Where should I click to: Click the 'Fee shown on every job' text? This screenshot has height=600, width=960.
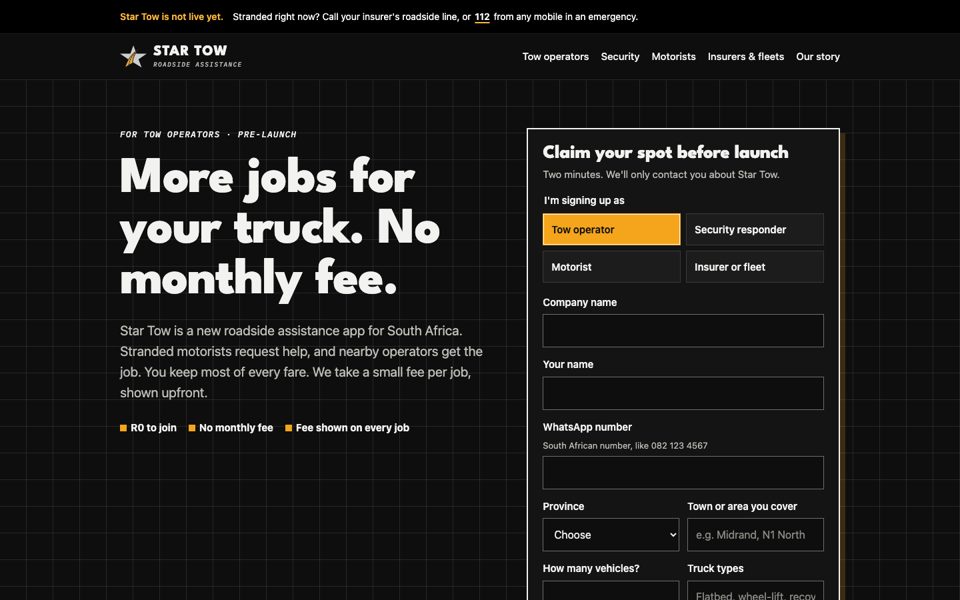tap(352, 428)
